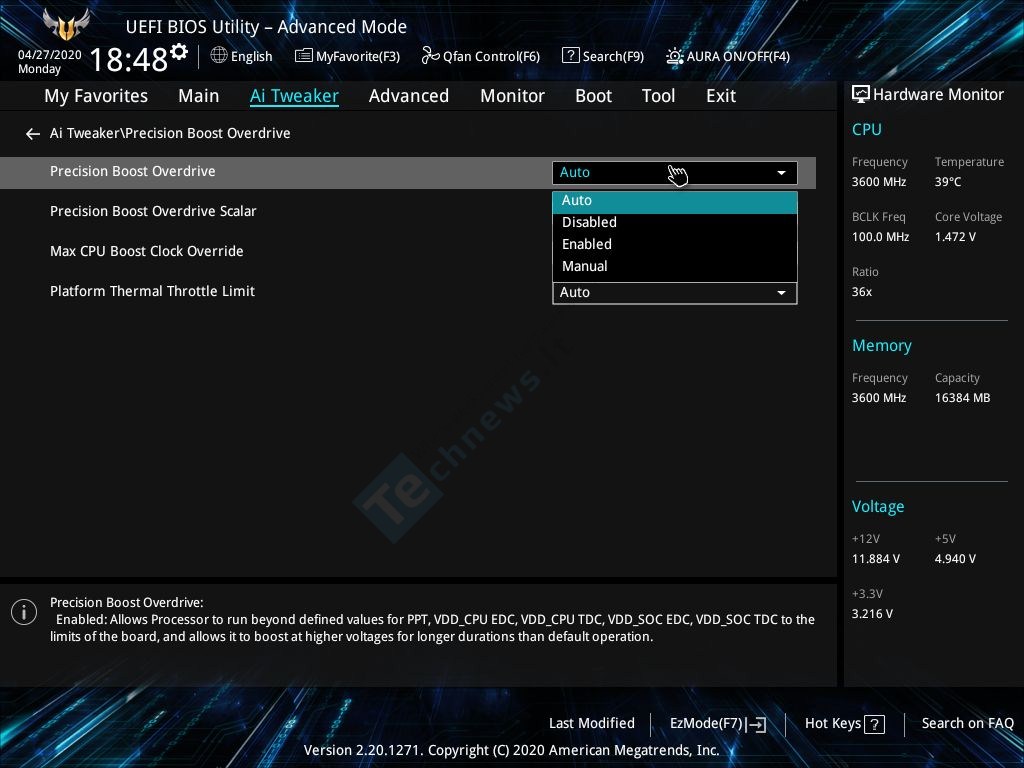Screen dimensions: 1024x768
Task: Open MyFavorite(F3) list
Action: pos(347,56)
